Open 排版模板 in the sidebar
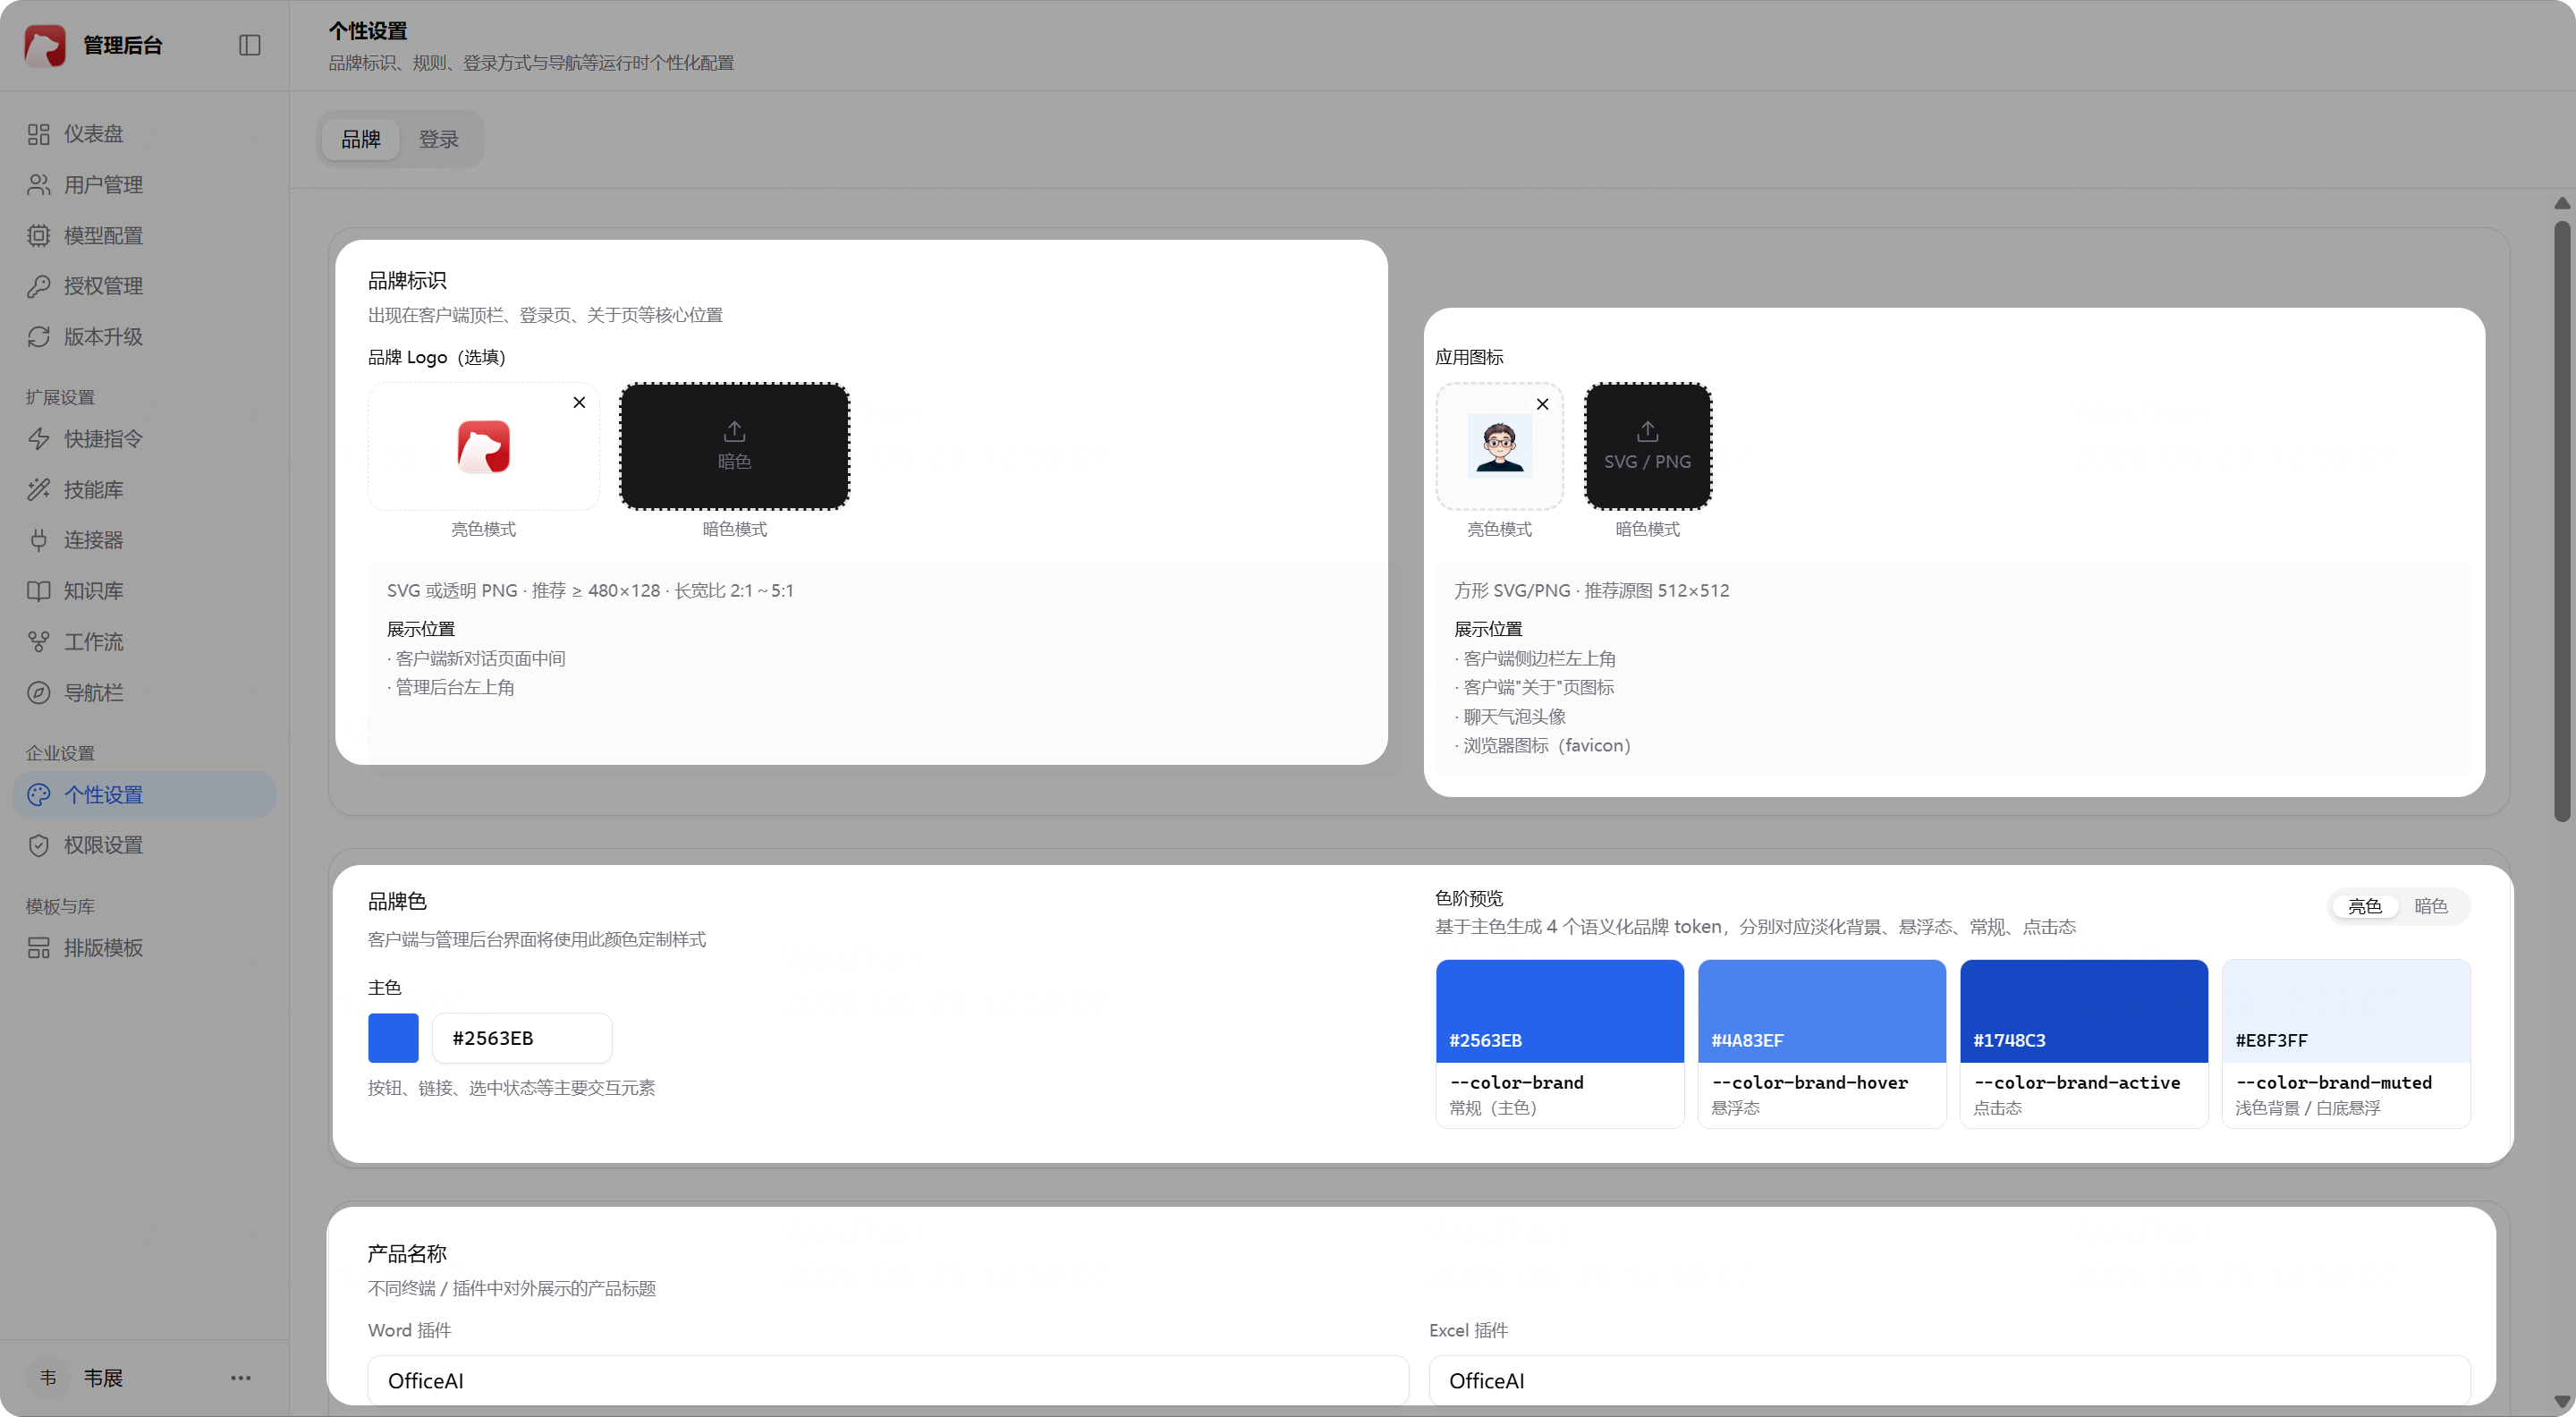This screenshot has height=1417, width=2576. [144, 948]
